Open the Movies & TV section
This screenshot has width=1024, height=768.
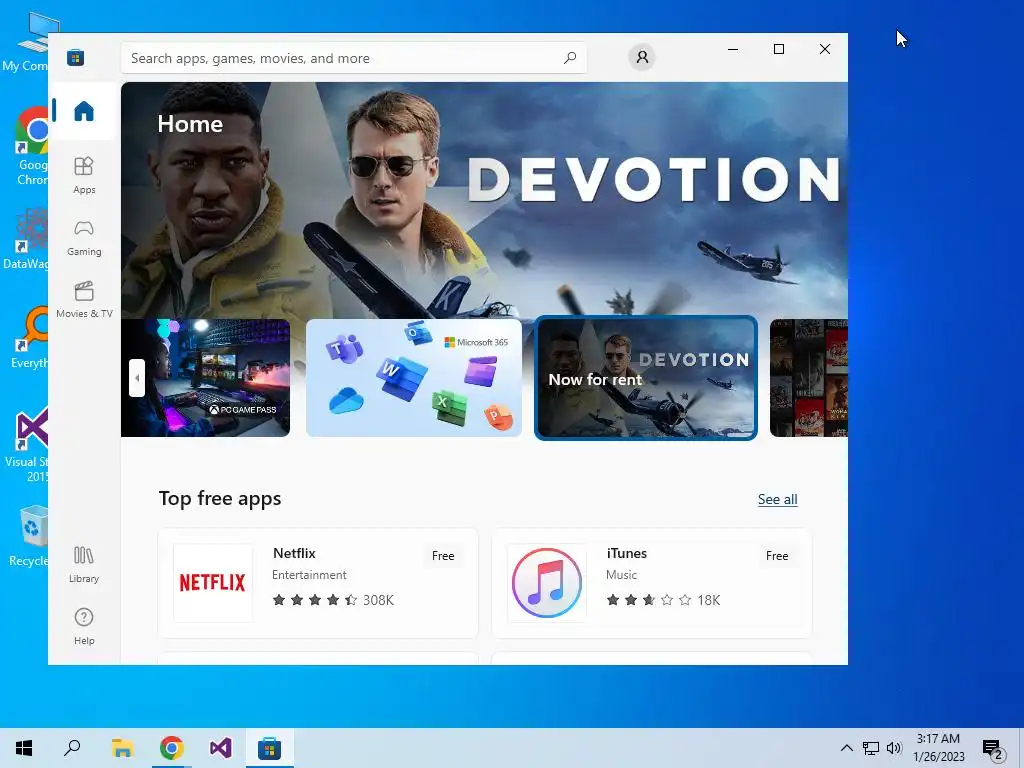84,300
